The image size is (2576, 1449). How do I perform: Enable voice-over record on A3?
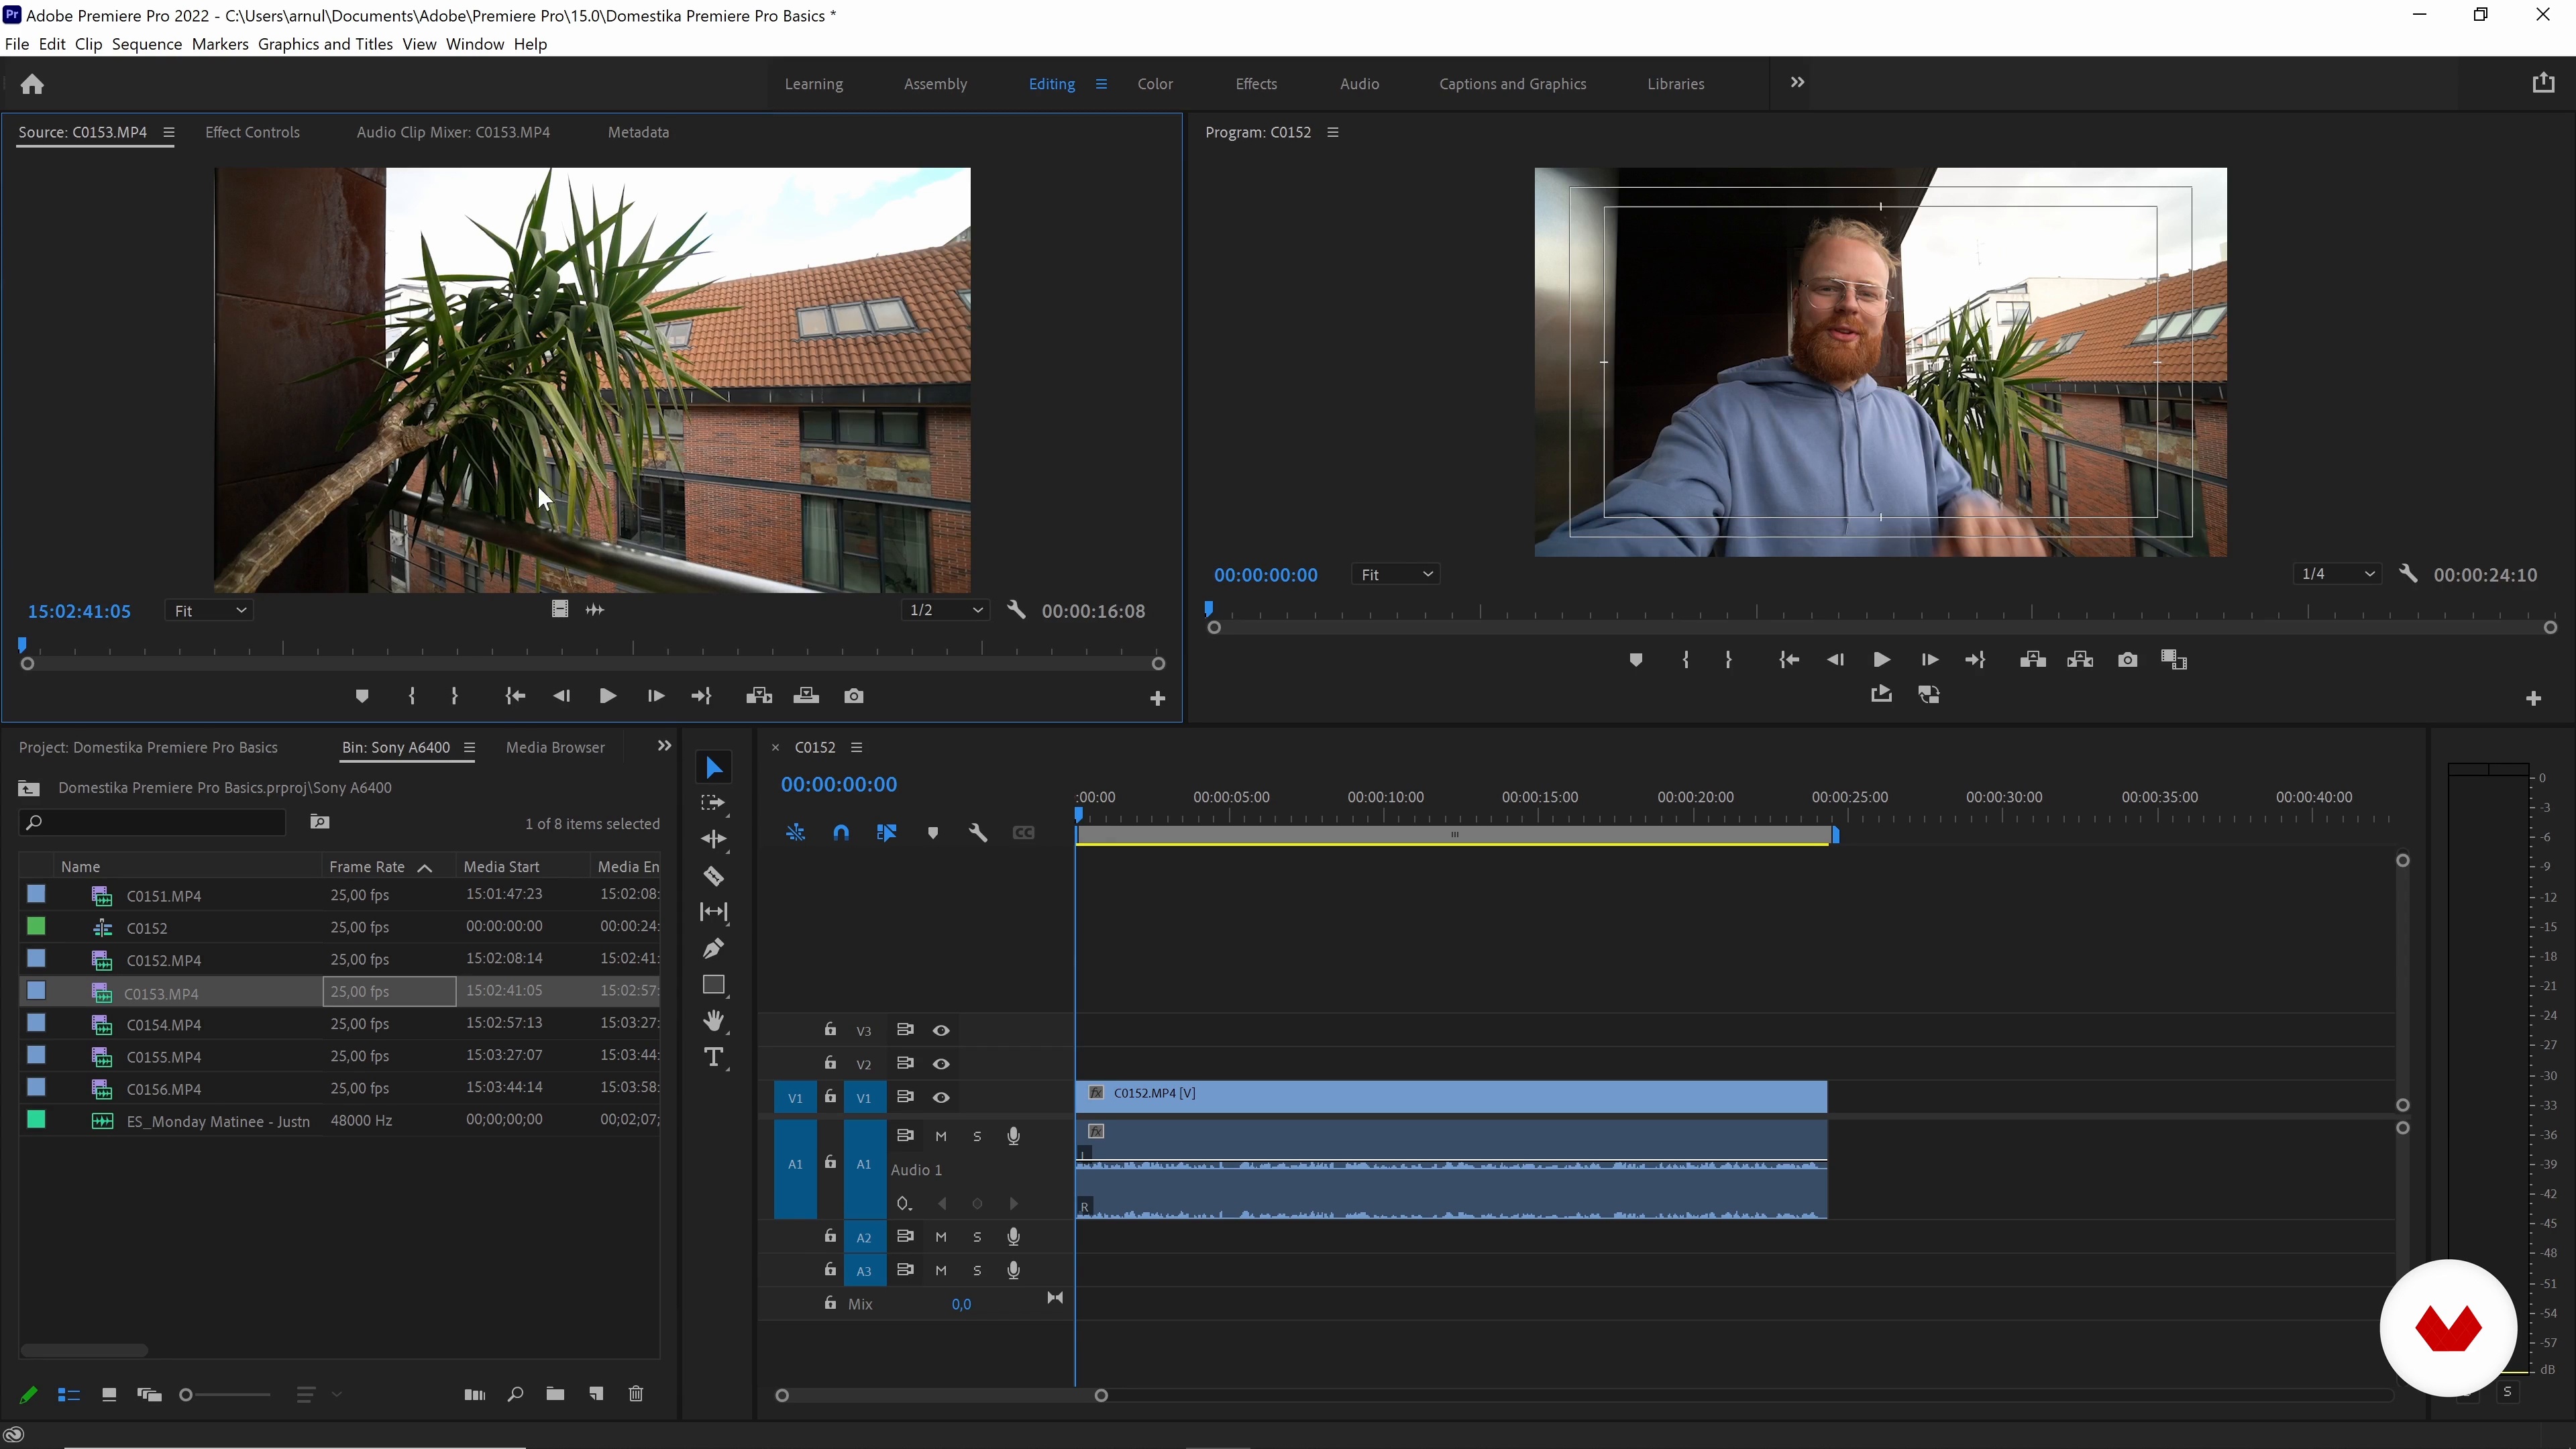coord(1013,1270)
